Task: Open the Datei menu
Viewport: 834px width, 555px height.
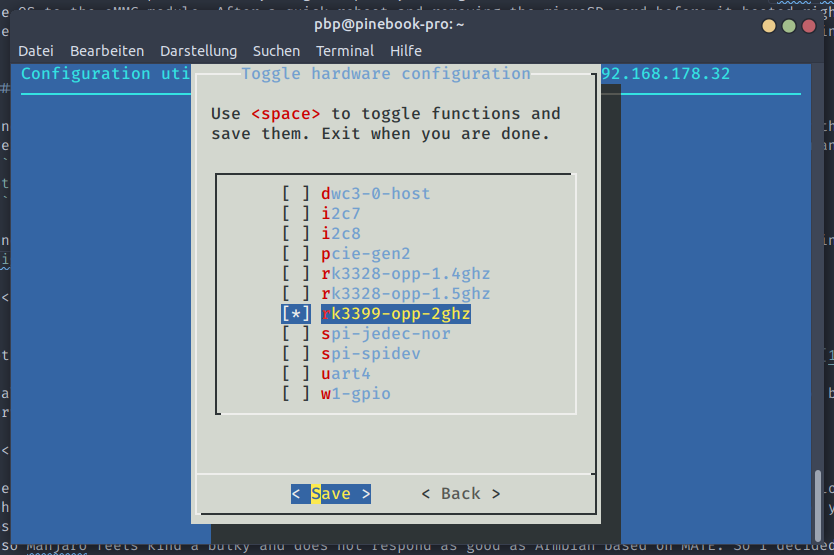Action: click(x=36, y=51)
